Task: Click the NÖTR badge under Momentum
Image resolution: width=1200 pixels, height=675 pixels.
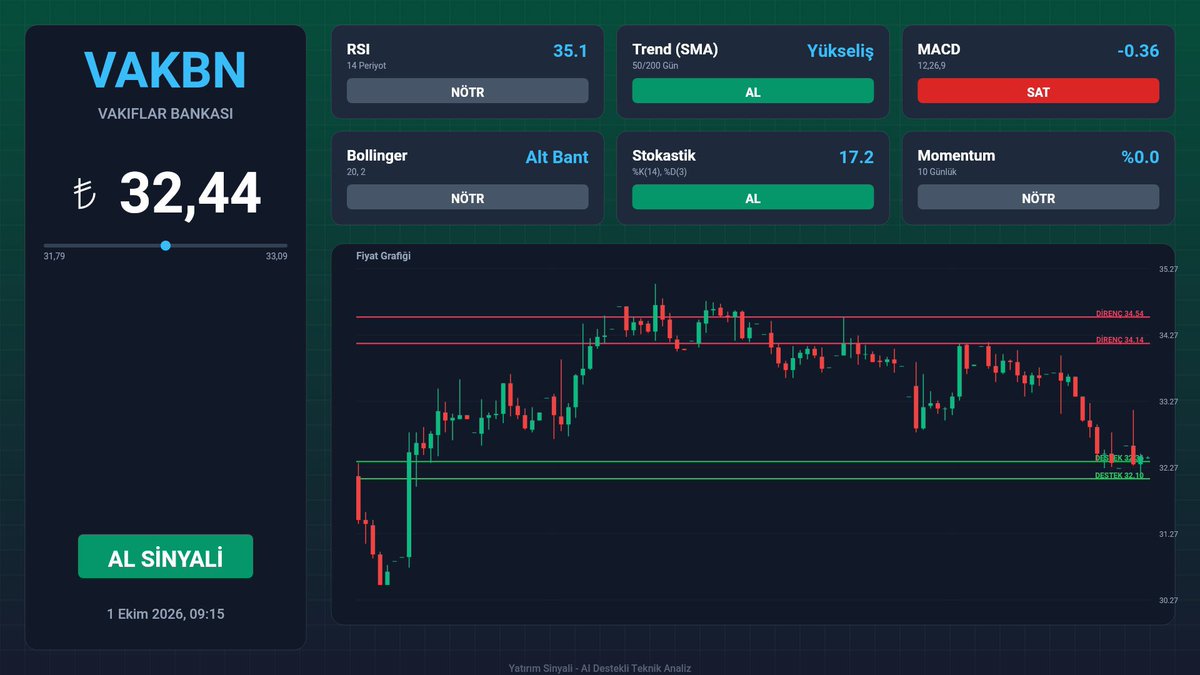Action: point(1038,198)
